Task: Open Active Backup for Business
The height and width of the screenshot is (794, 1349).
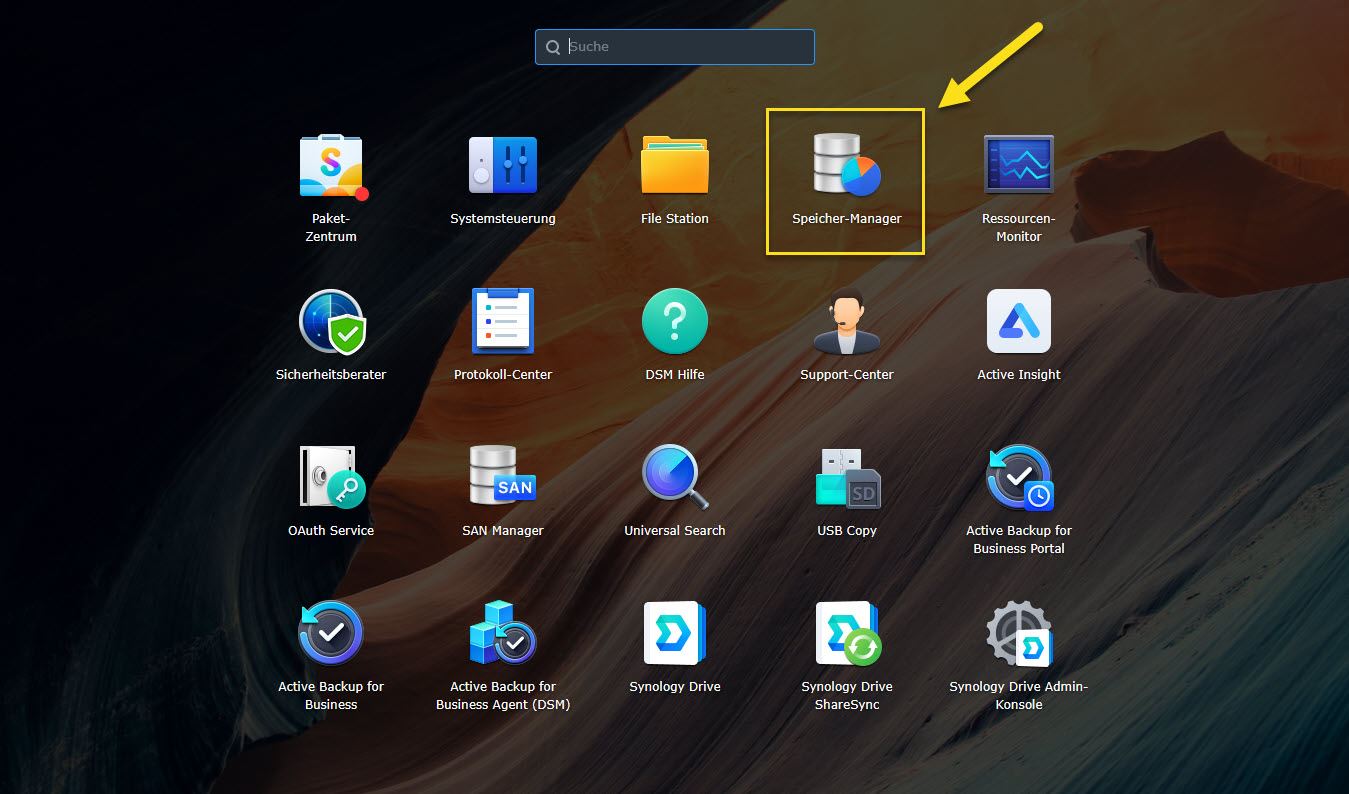Action: coord(331,634)
